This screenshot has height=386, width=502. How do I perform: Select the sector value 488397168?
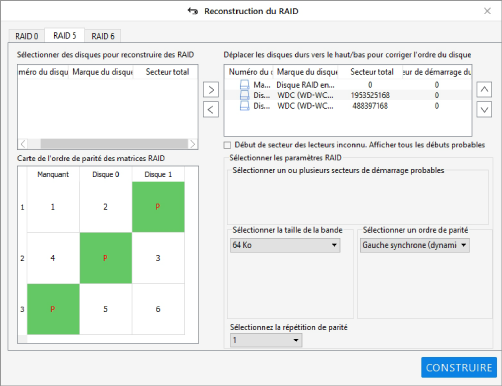370,106
